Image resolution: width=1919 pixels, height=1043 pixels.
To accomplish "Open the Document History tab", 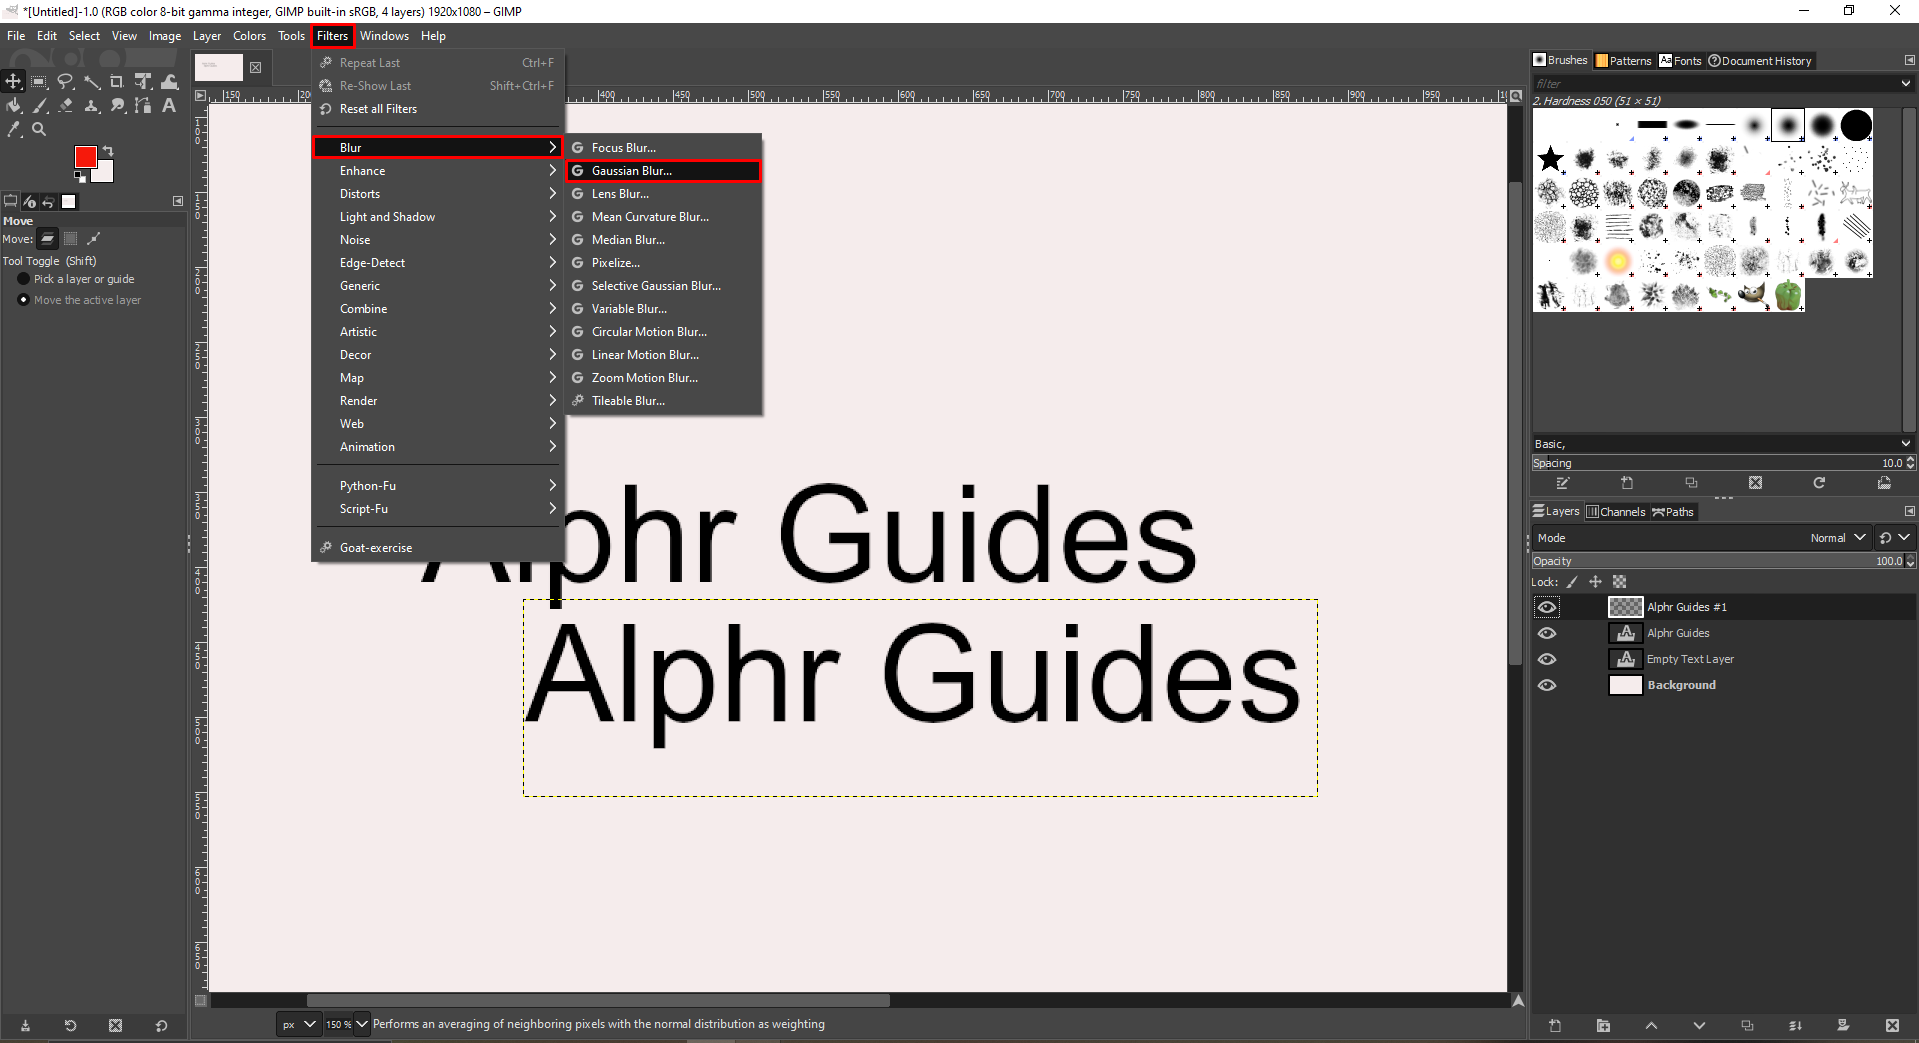I will coord(1760,61).
